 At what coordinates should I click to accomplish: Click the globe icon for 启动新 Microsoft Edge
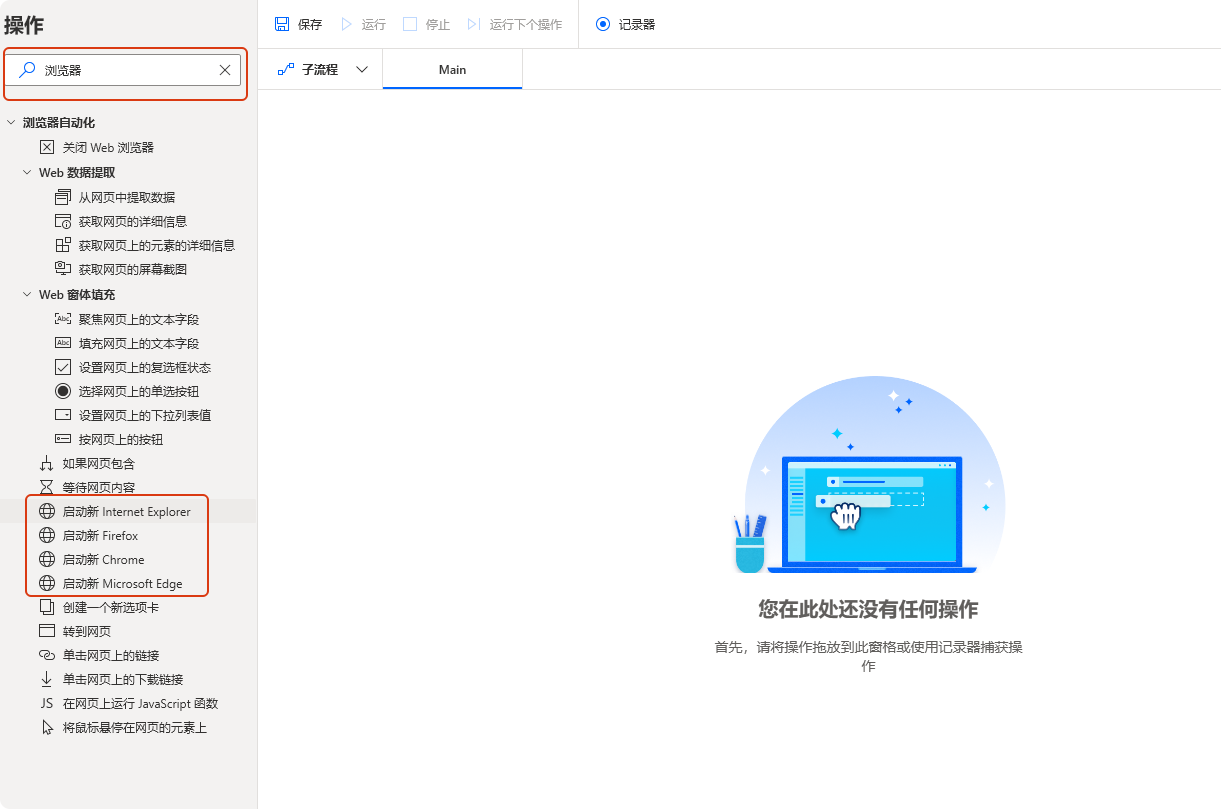point(47,583)
